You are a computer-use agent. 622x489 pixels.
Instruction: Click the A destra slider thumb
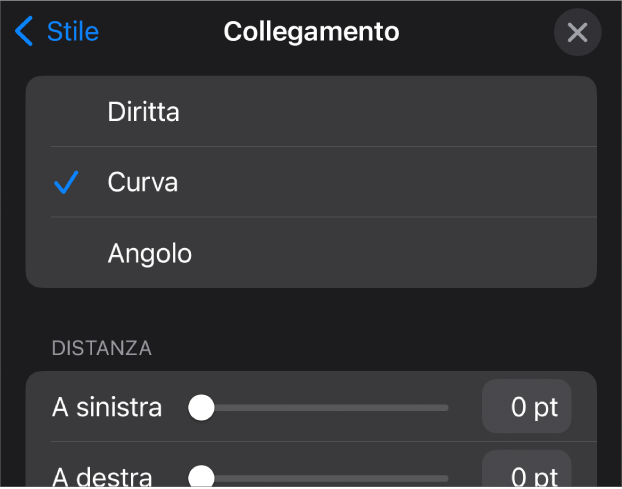201,476
